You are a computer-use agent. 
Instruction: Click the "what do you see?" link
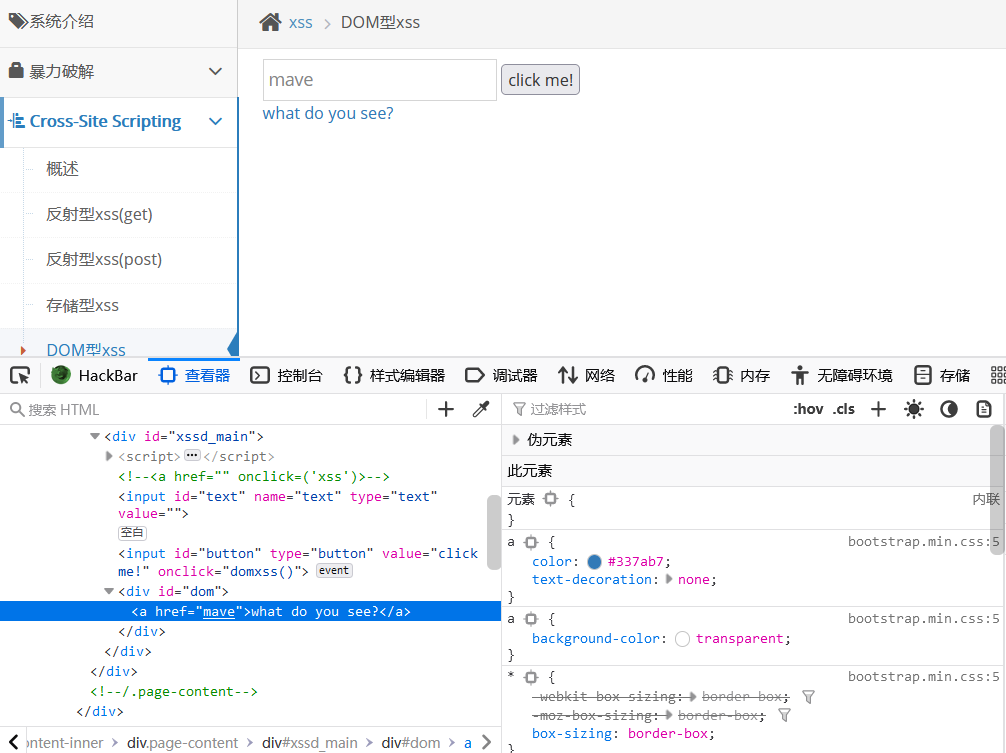[328, 114]
